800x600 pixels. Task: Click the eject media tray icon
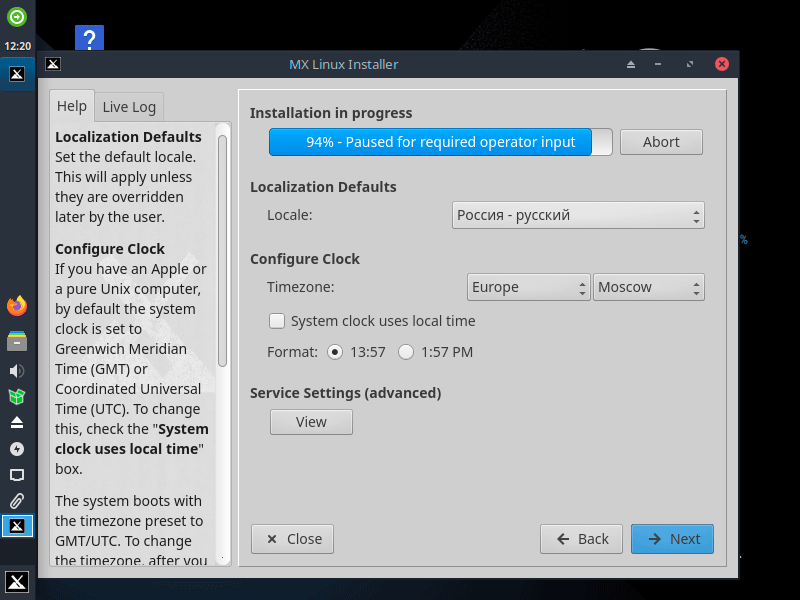pyautogui.click(x=17, y=423)
